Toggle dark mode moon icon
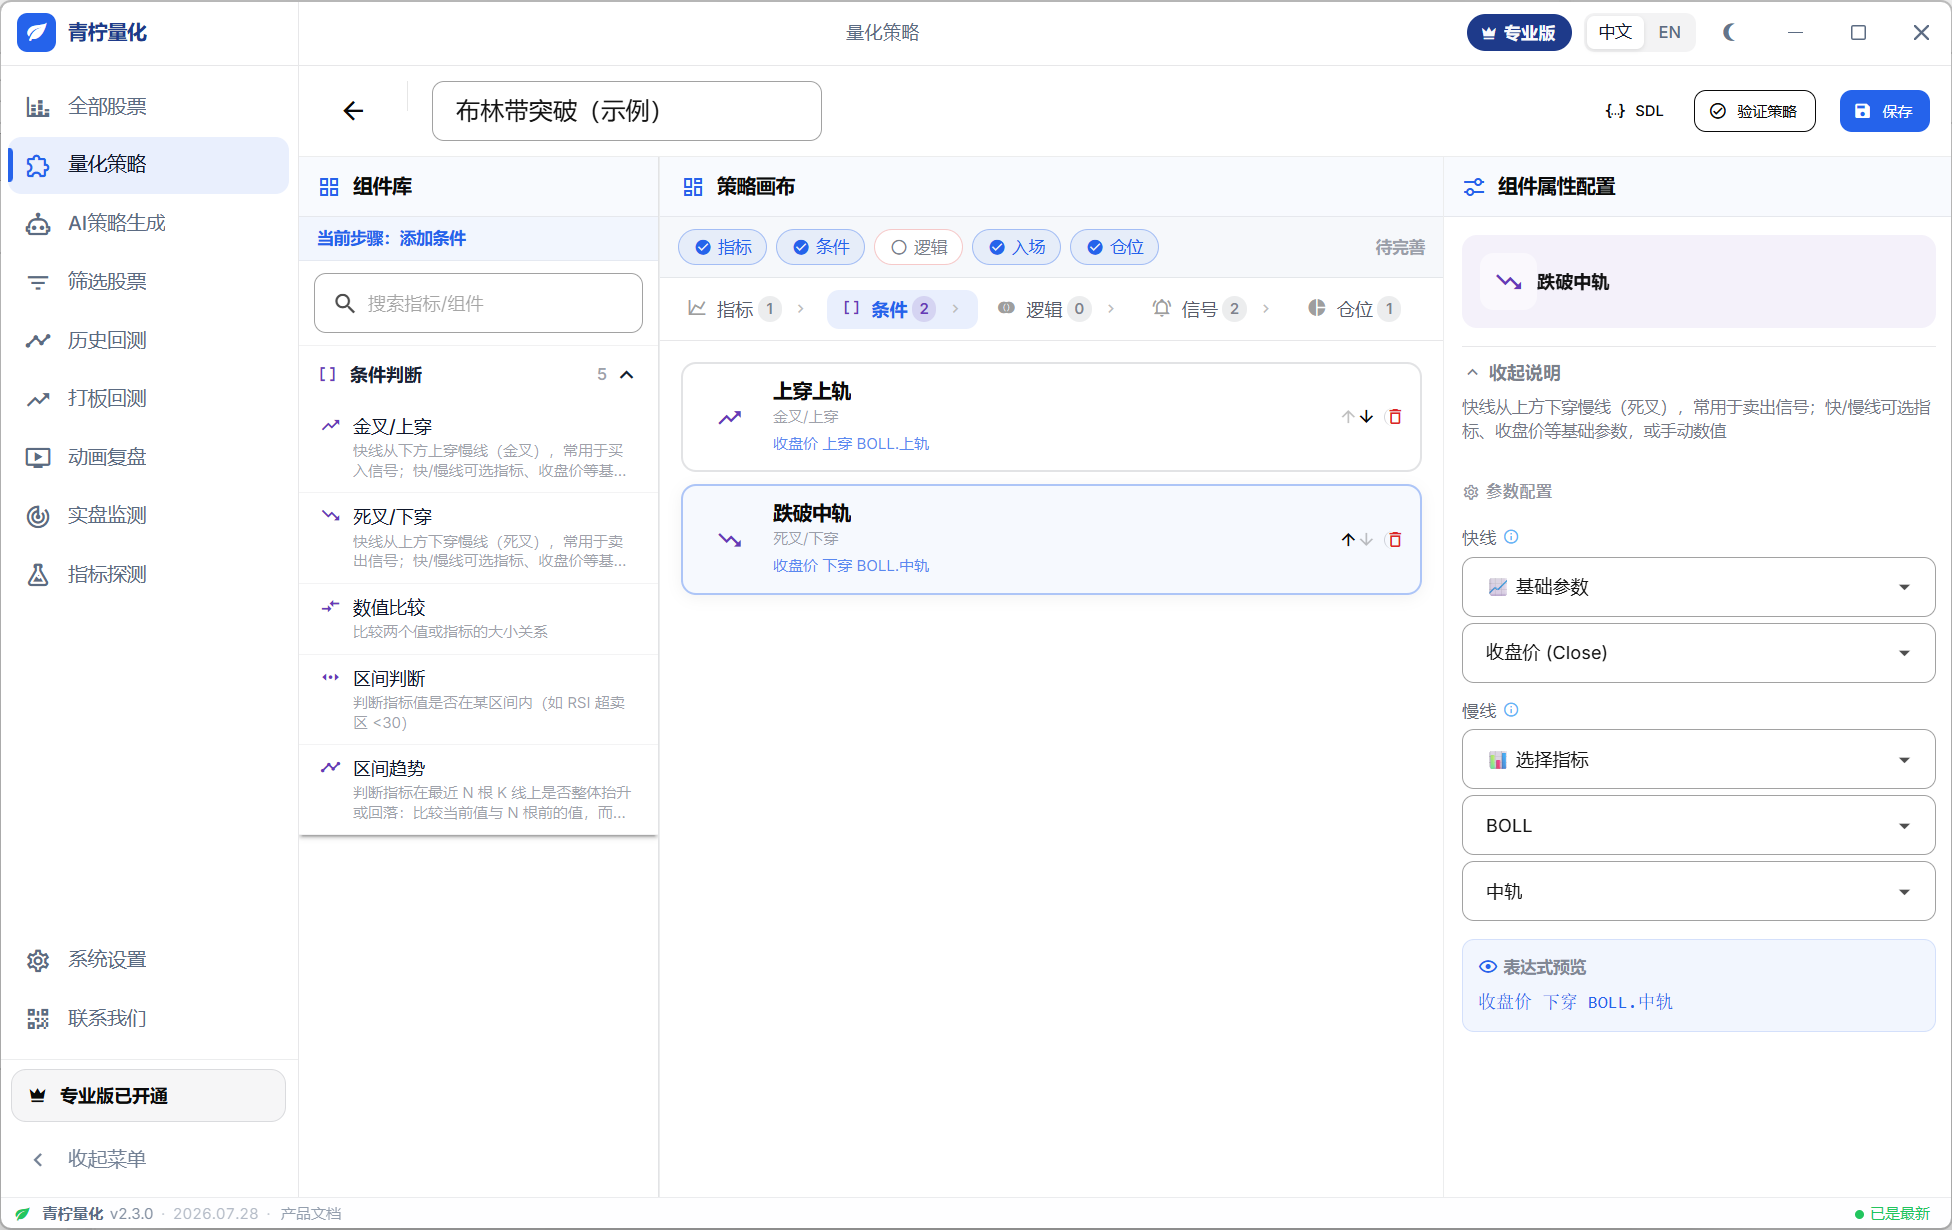The height and width of the screenshot is (1230, 1952). coord(1729,32)
